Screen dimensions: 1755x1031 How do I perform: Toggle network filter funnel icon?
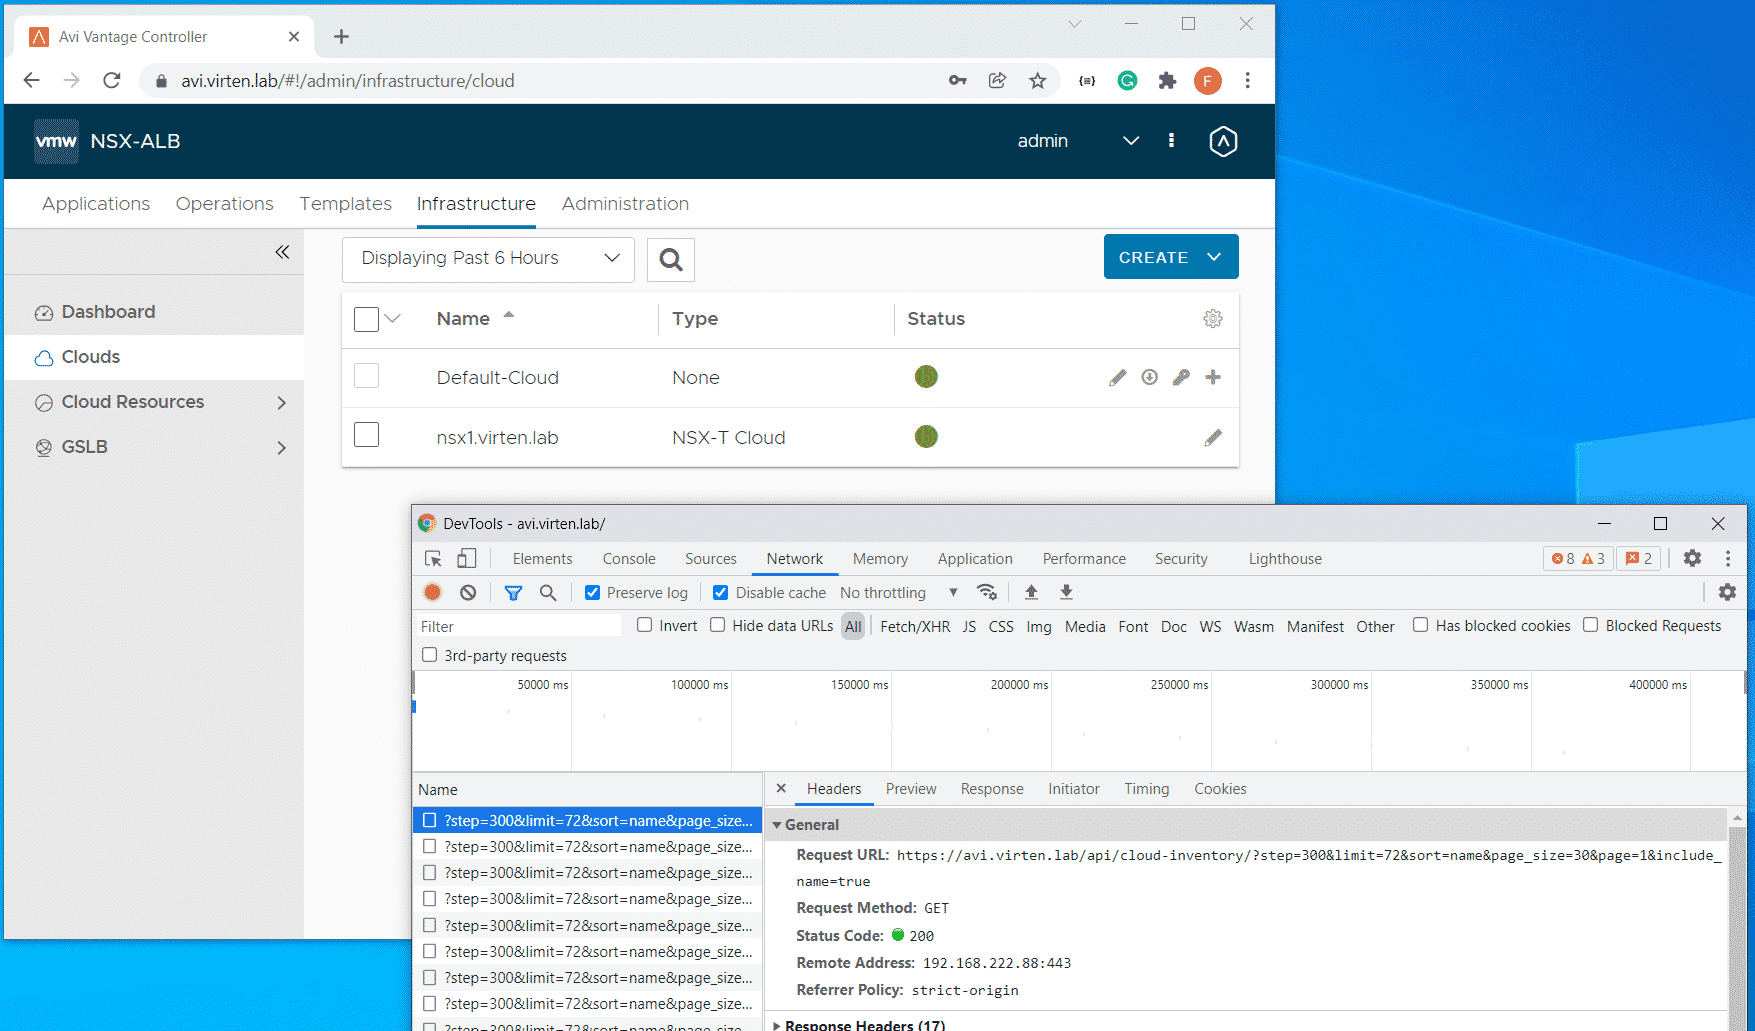[x=513, y=592]
